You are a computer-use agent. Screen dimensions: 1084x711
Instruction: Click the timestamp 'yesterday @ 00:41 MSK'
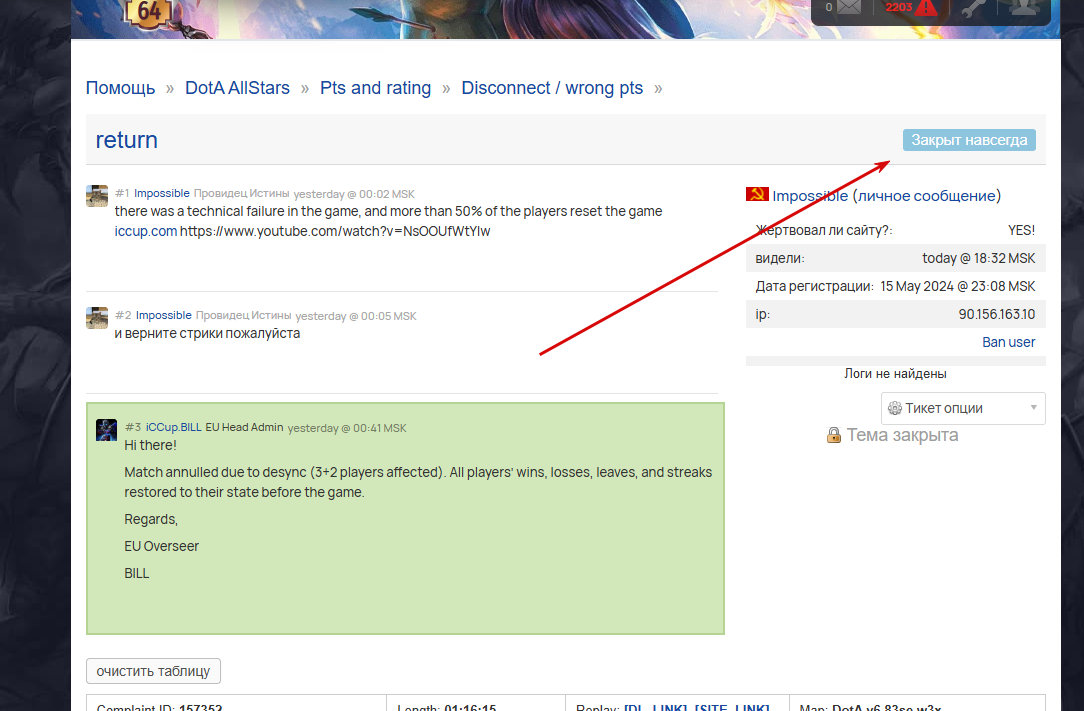click(347, 428)
